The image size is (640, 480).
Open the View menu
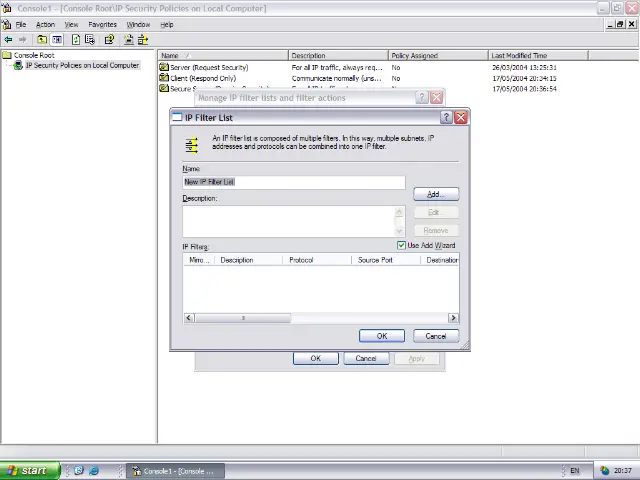pyautogui.click(x=71, y=24)
